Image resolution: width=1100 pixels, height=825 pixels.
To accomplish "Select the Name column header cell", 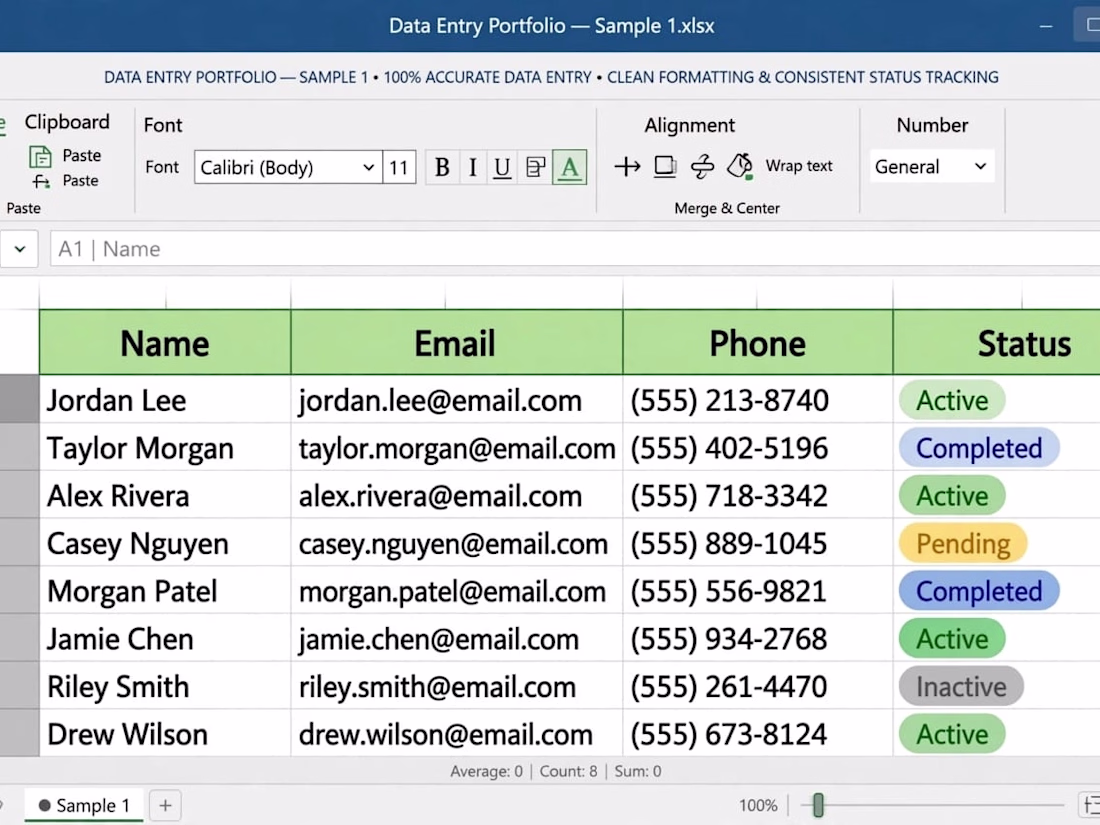I will tap(165, 342).
